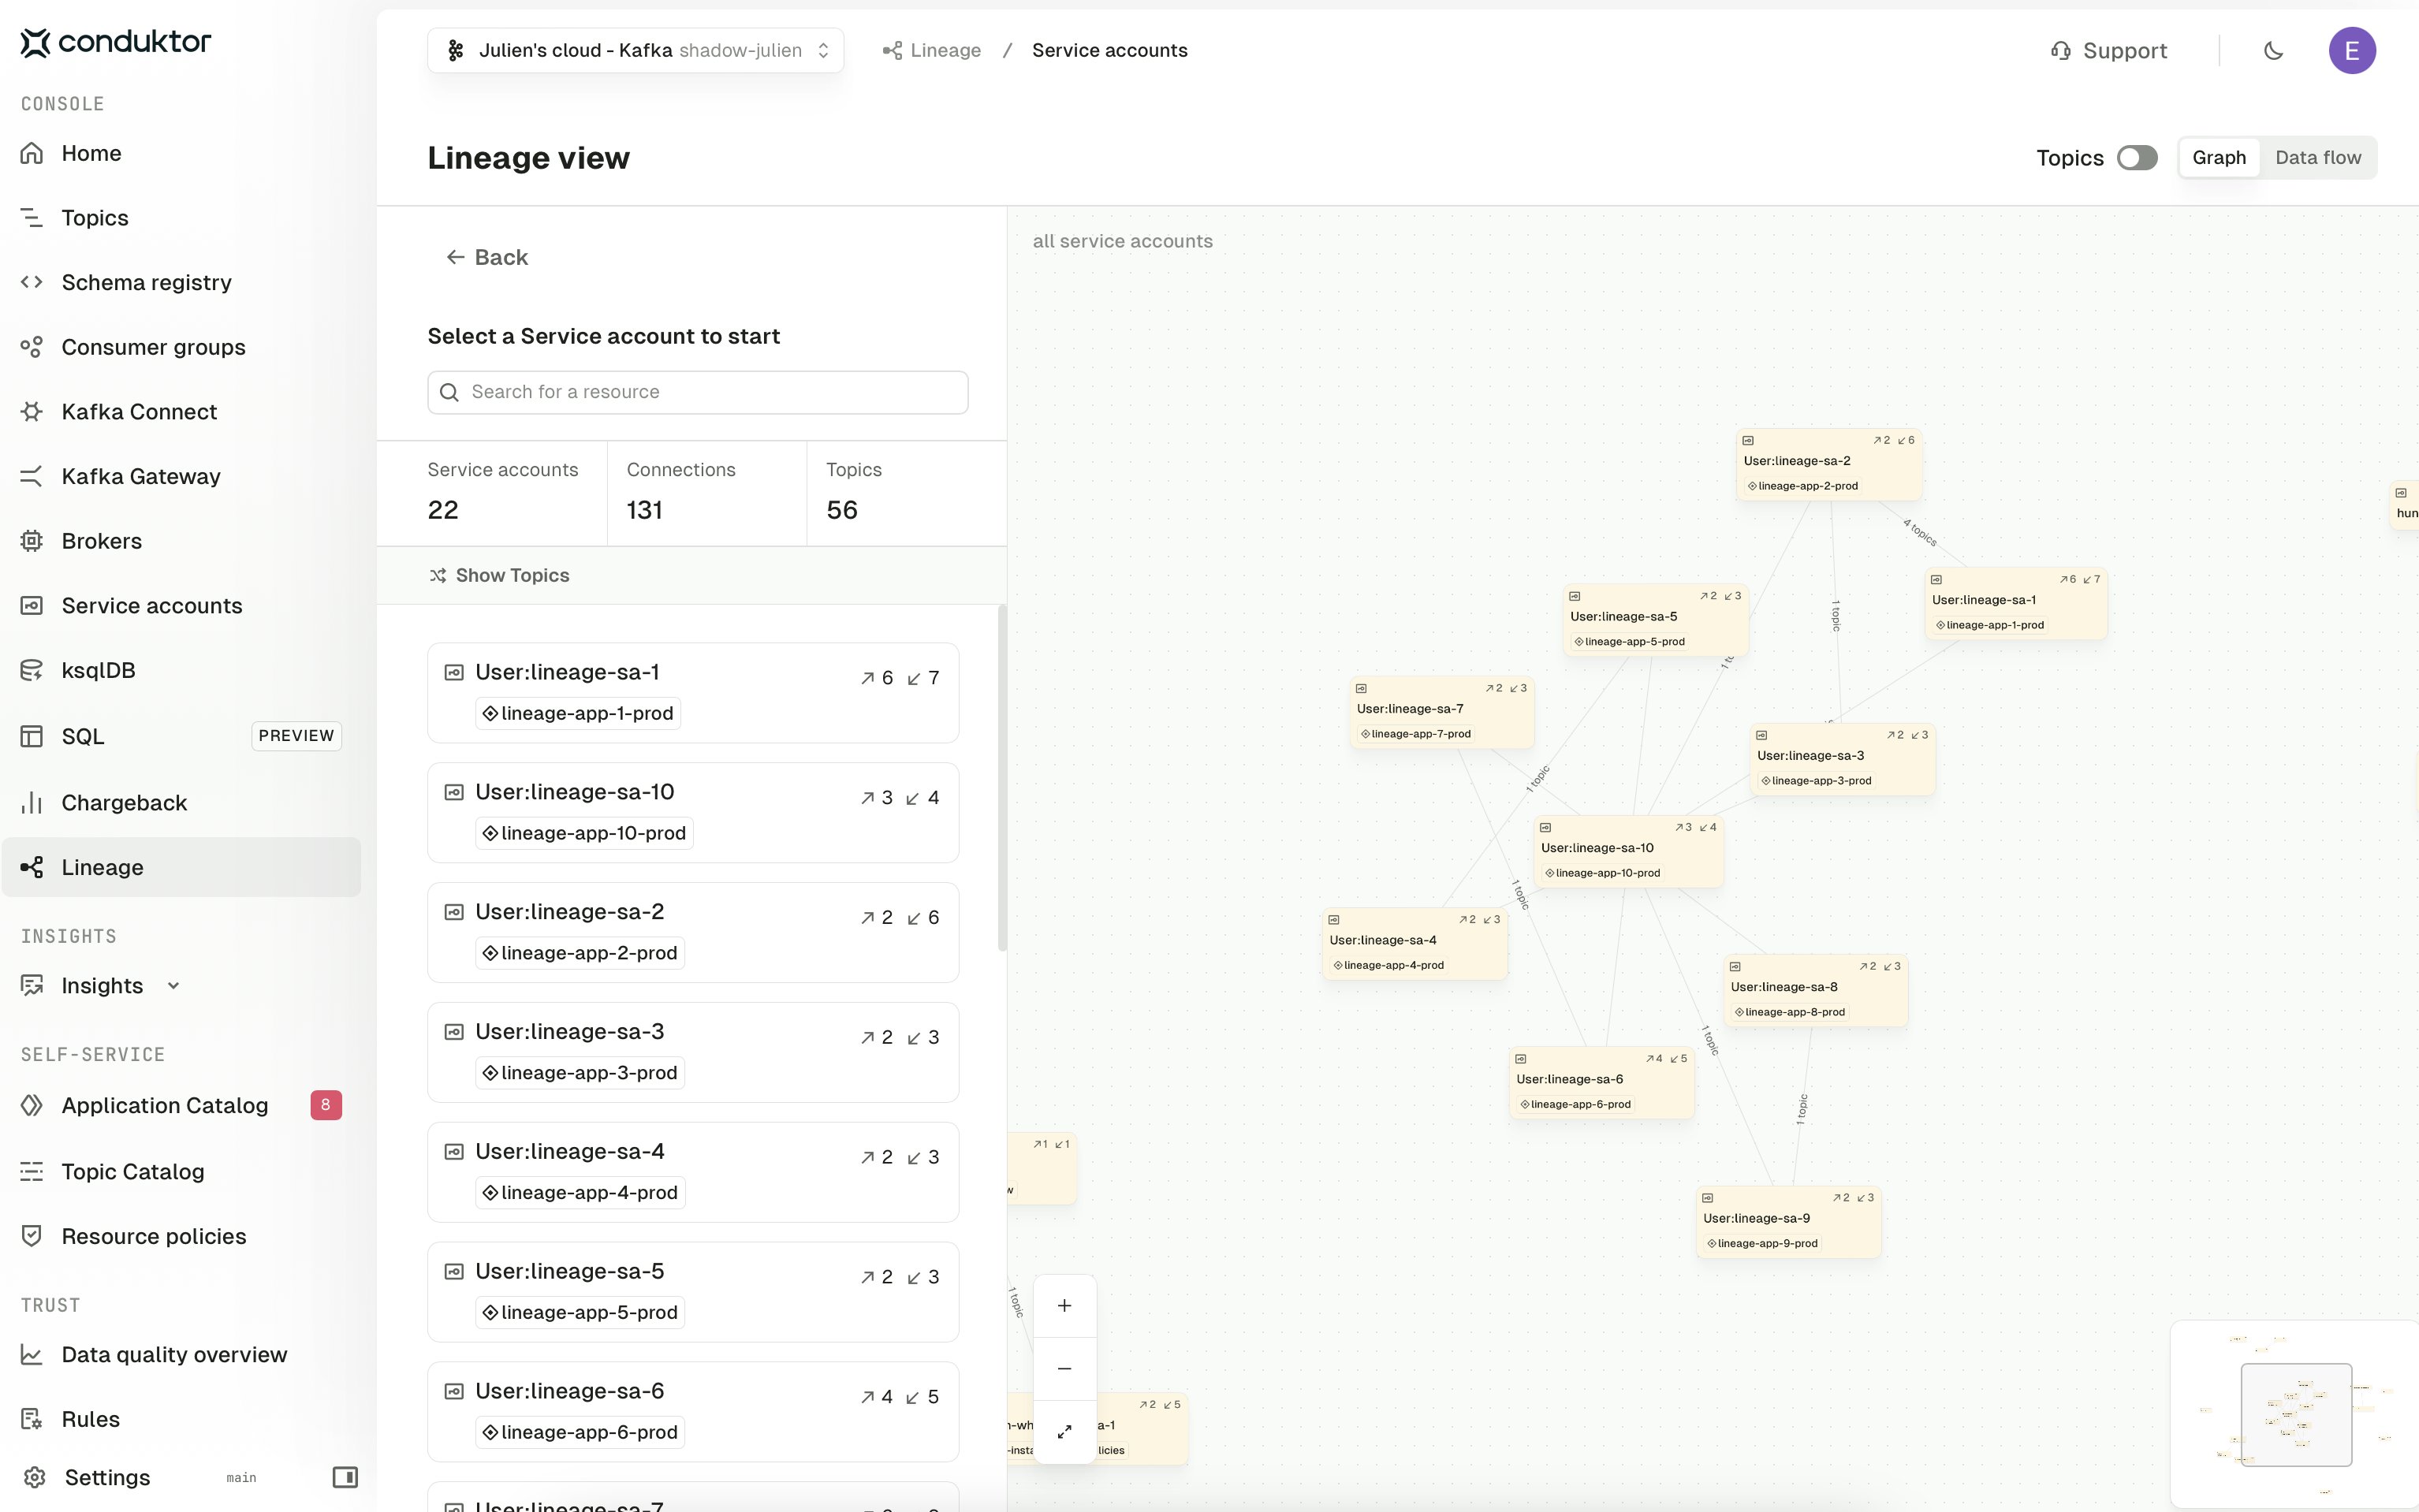
Task: Click the minimap viewport thumbnail
Action: tap(2296, 1414)
